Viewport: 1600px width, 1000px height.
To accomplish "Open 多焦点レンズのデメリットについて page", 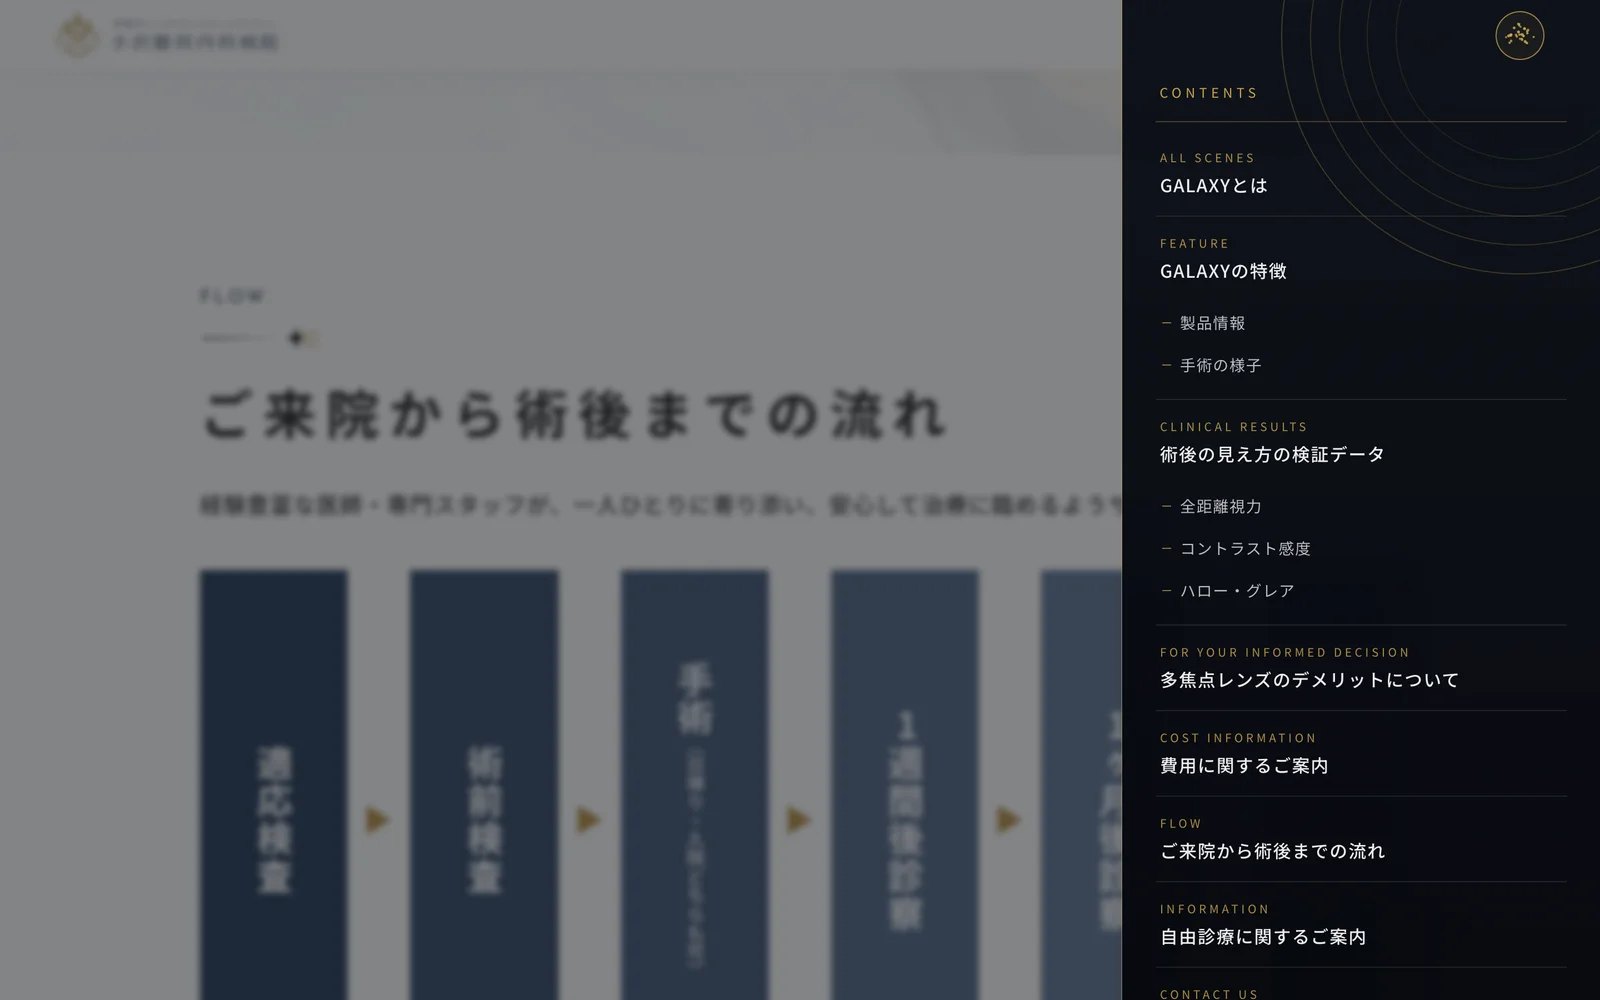I will [1309, 680].
